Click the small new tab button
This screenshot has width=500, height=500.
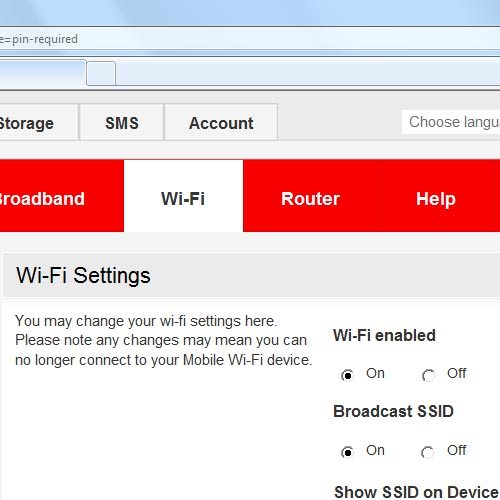tap(101, 73)
